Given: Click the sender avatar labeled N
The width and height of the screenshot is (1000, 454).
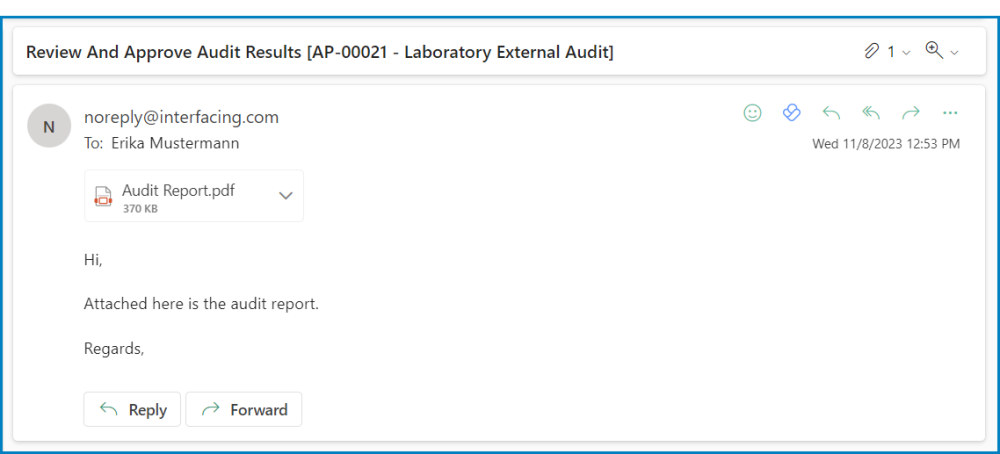Looking at the screenshot, I should [x=48, y=126].
